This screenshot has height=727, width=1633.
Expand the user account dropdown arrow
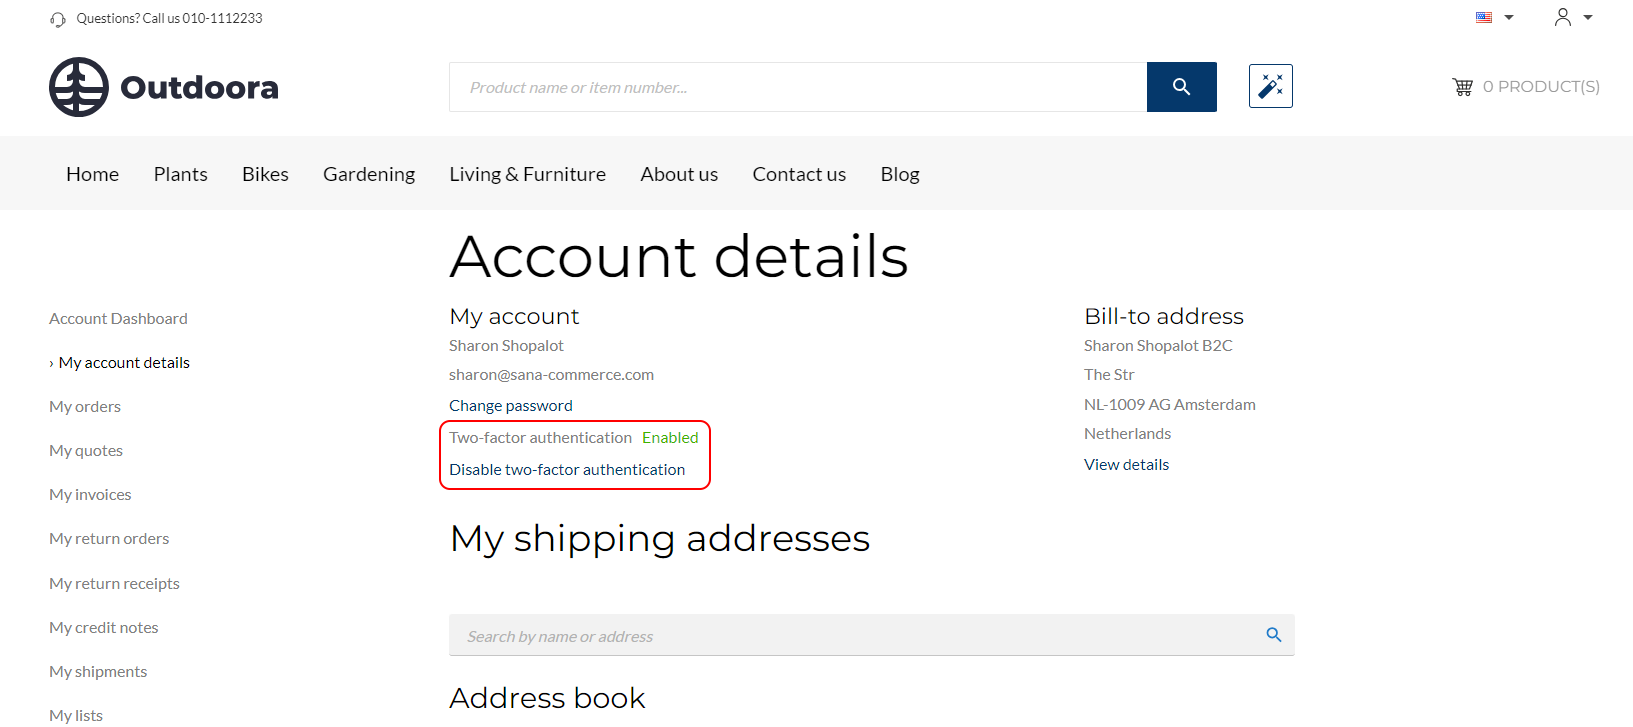coord(1587,17)
